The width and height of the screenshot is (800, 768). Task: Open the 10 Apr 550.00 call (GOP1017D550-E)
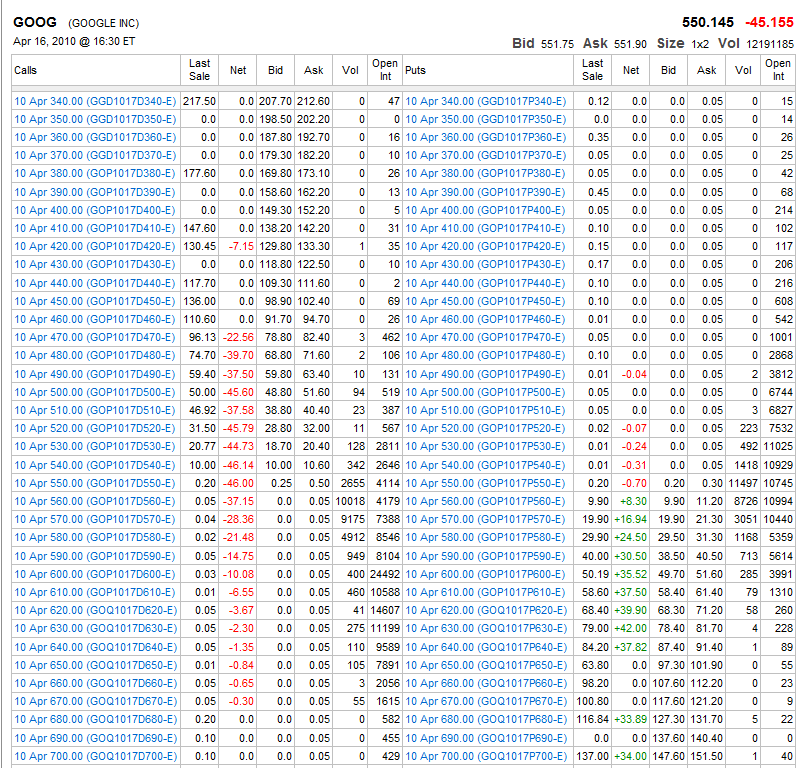95,484
